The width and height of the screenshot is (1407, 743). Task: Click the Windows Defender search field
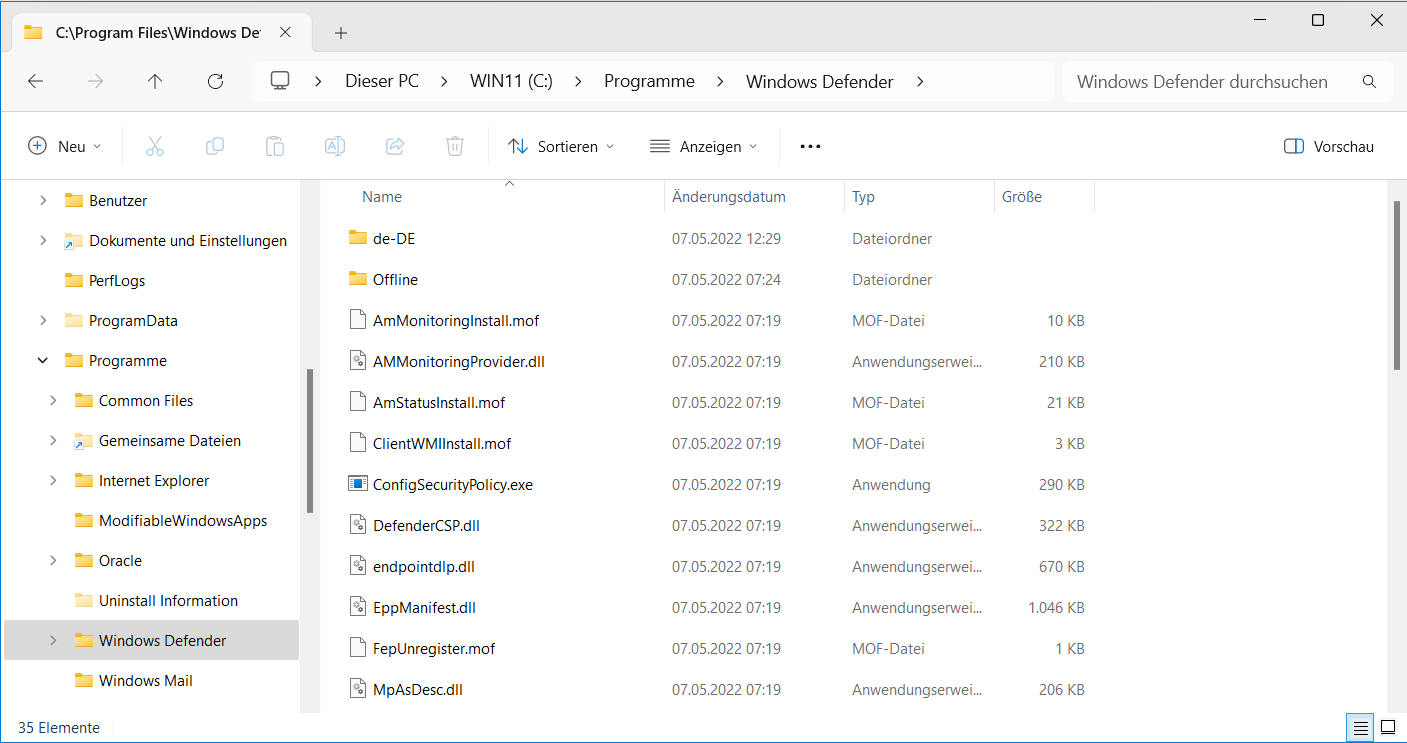pos(1210,82)
